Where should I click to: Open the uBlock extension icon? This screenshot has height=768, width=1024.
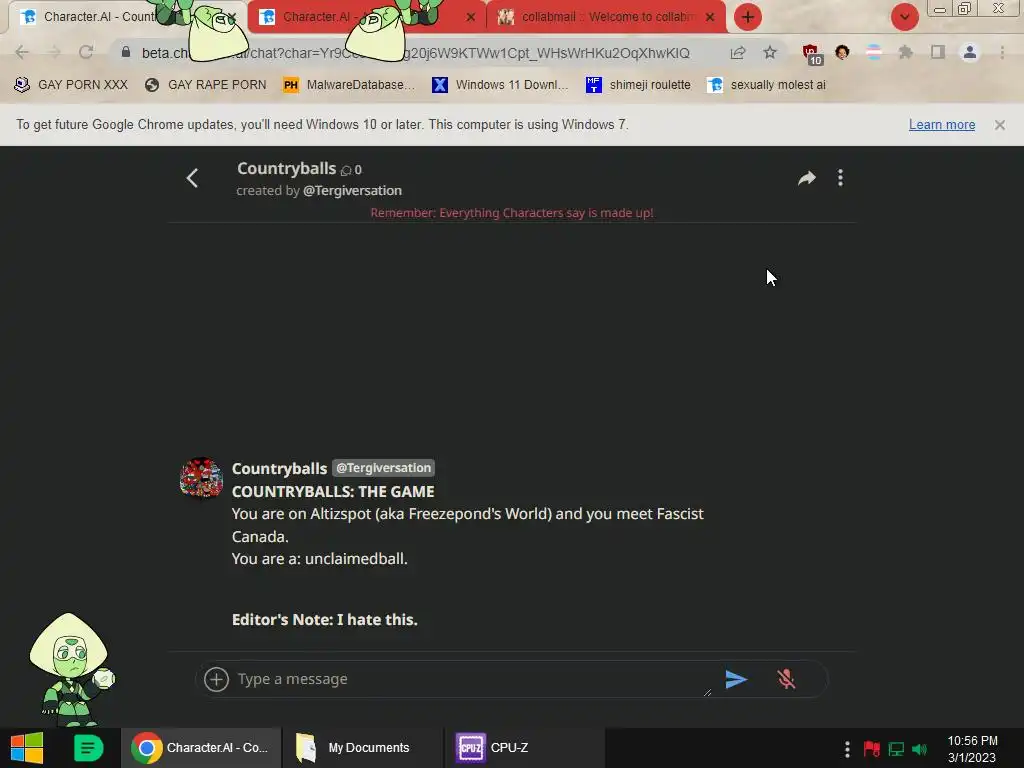[812, 54]
